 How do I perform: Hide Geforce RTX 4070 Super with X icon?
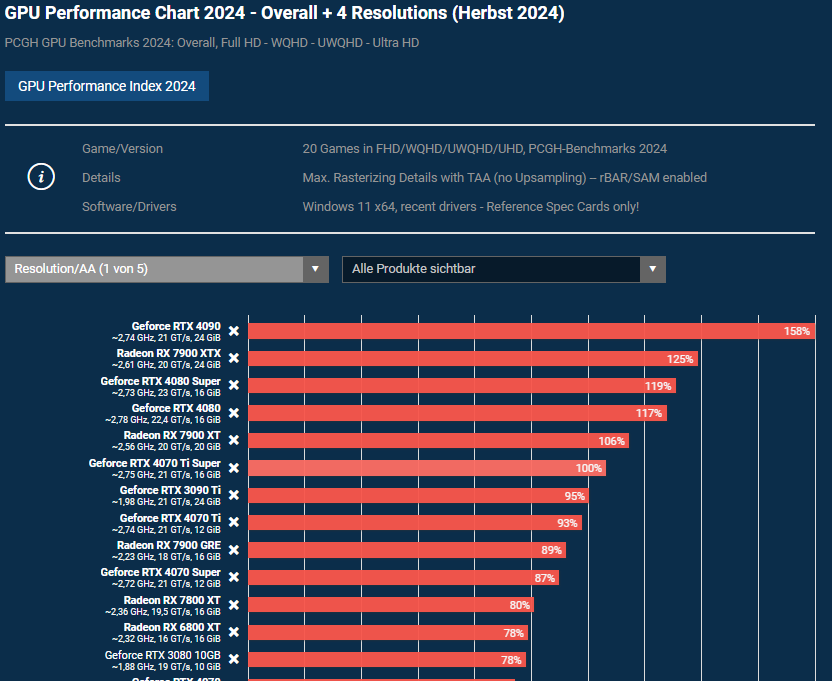(x=233, y=577)
